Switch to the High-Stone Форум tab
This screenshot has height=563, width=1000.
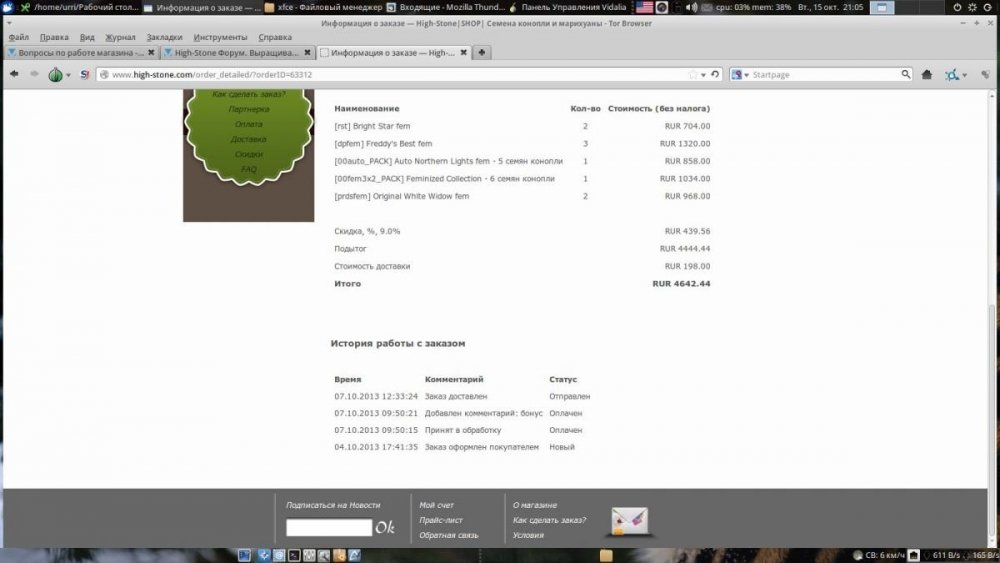coord(237,52)
